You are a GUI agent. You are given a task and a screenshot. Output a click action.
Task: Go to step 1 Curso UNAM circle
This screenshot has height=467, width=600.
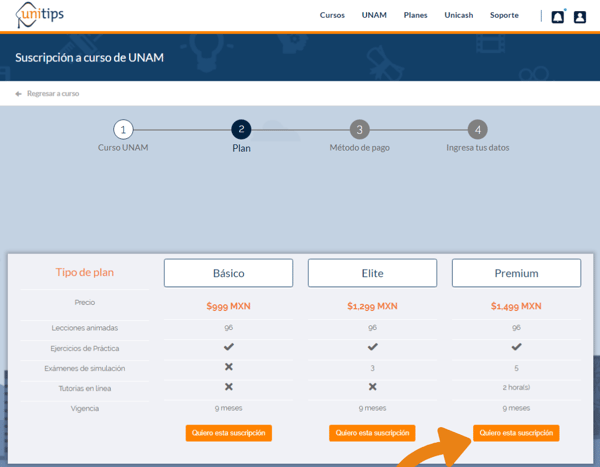coord(123,129)
